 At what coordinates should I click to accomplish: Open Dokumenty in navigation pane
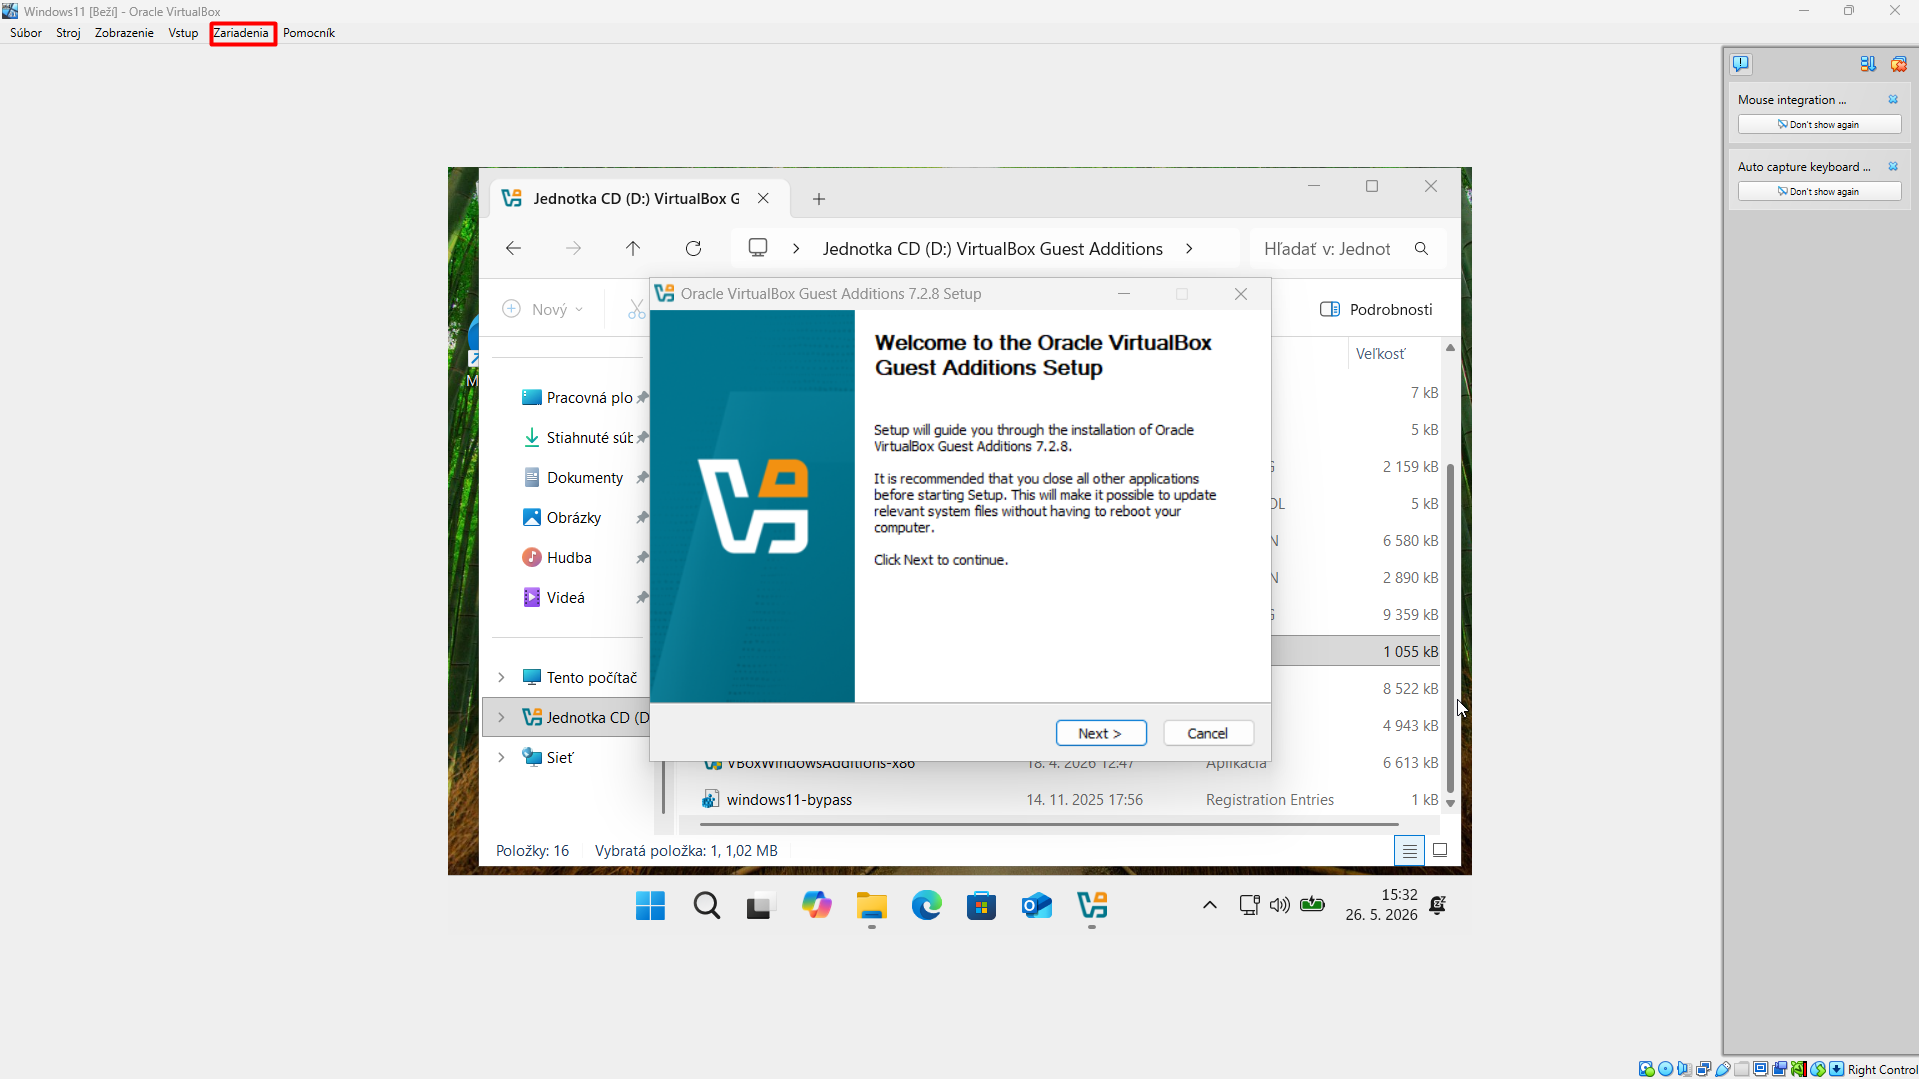[x=584, y=478]
